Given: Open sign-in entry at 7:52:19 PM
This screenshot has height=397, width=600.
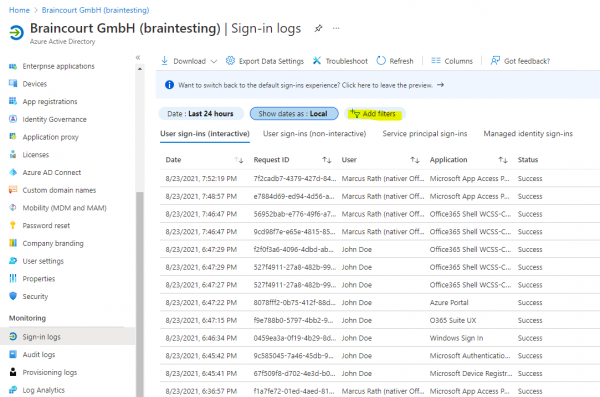Looking at the screenshot, I should [380, 178].
